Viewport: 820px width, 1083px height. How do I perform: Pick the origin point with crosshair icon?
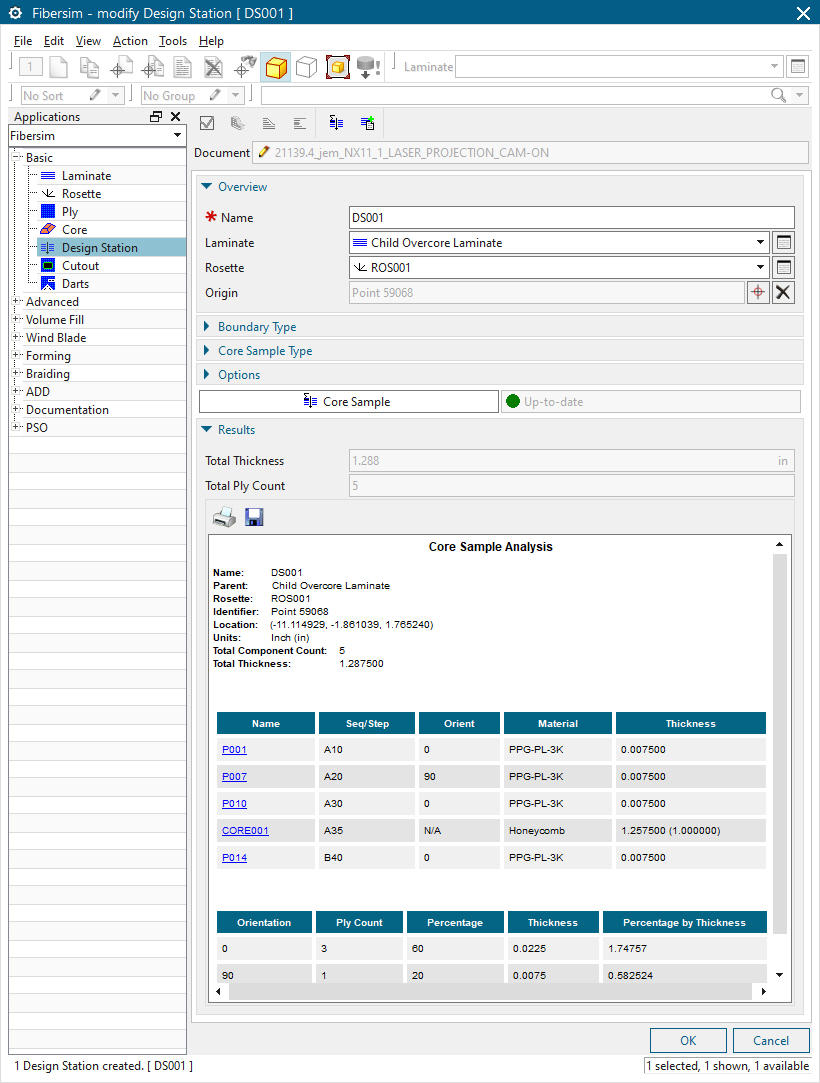tap(758, 293)
